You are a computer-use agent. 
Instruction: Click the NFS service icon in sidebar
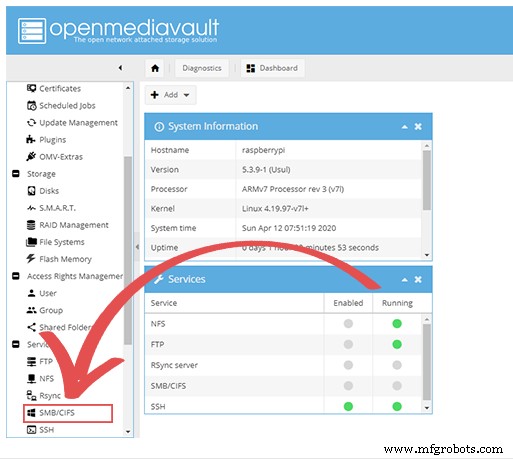pyautogui.click(x=31, y=378)
